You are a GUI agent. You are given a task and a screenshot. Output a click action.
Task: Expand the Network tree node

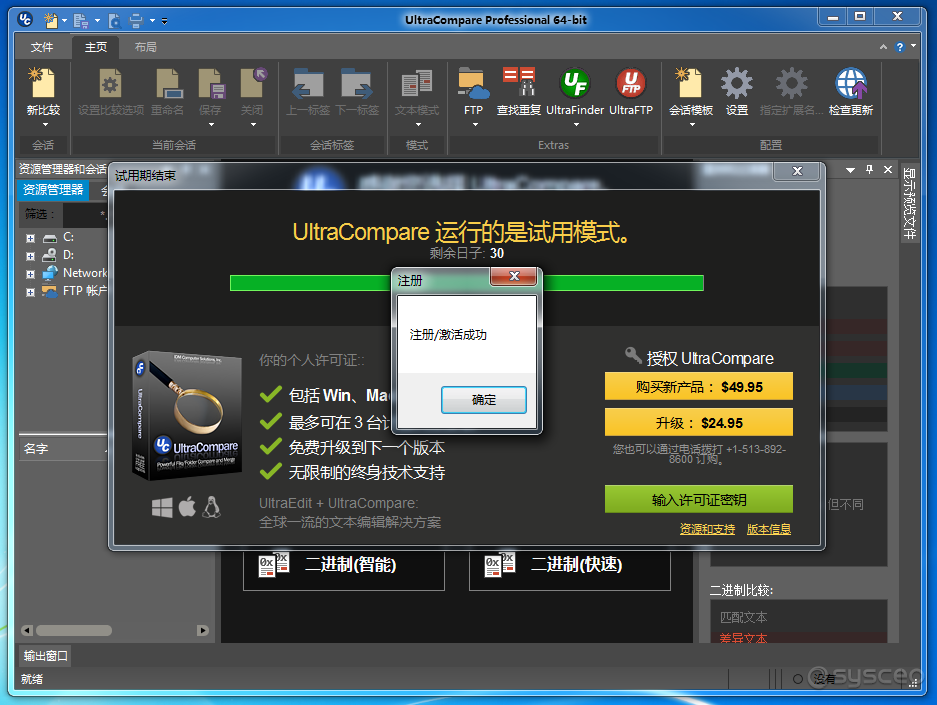coord(30,274)
